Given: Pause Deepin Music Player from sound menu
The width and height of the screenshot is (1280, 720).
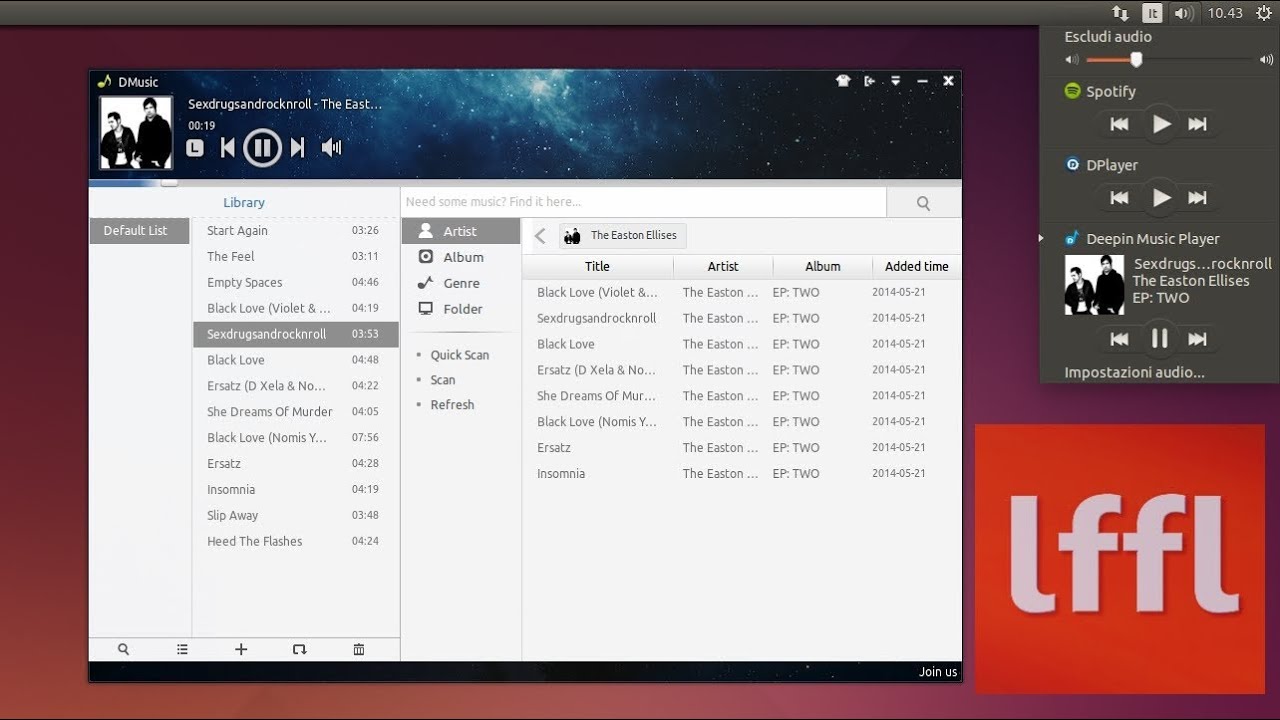Looking at the screenshot, I should click(1160, 339).
